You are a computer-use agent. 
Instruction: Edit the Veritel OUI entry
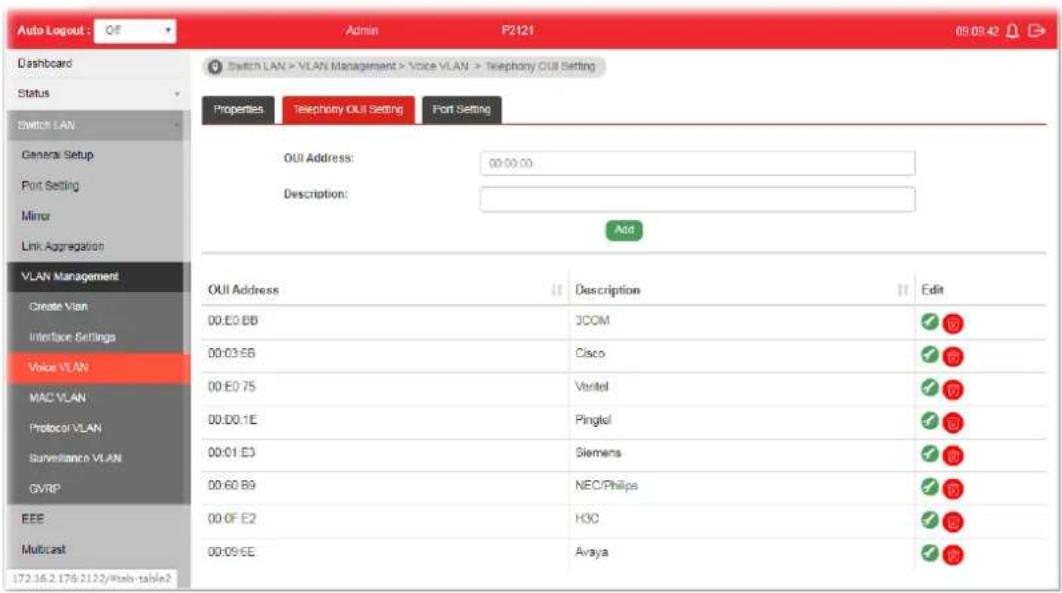930,387
